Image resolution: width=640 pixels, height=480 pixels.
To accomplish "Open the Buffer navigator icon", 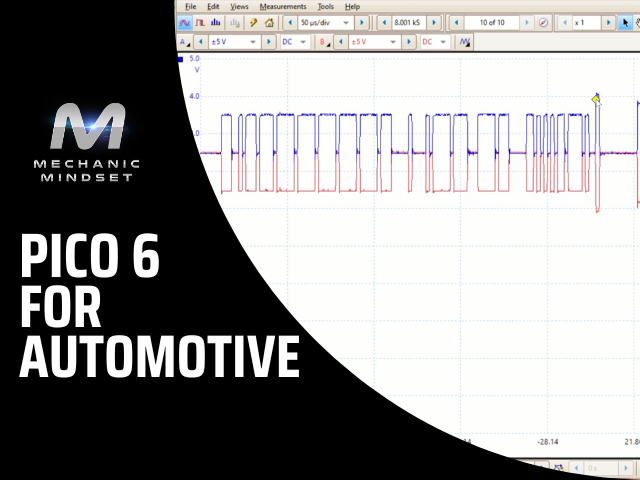I will point(543,22).
